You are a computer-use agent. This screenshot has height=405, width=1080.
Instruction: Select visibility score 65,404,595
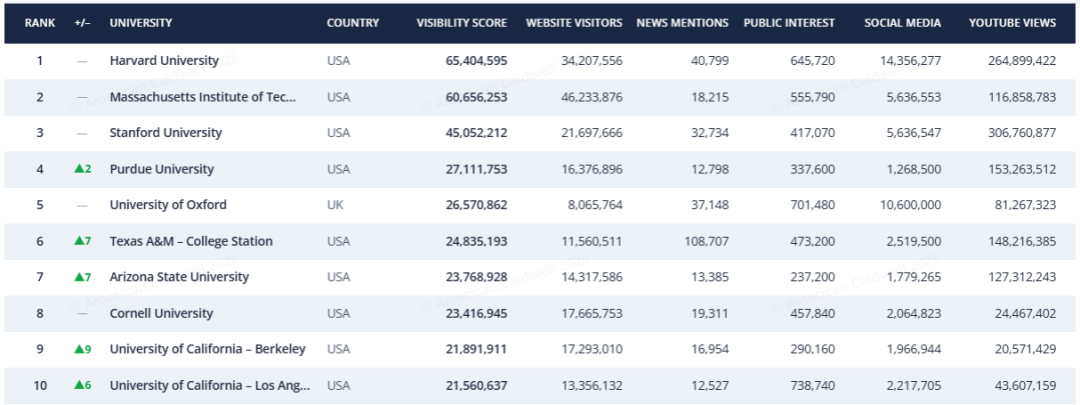coord(476,61)
